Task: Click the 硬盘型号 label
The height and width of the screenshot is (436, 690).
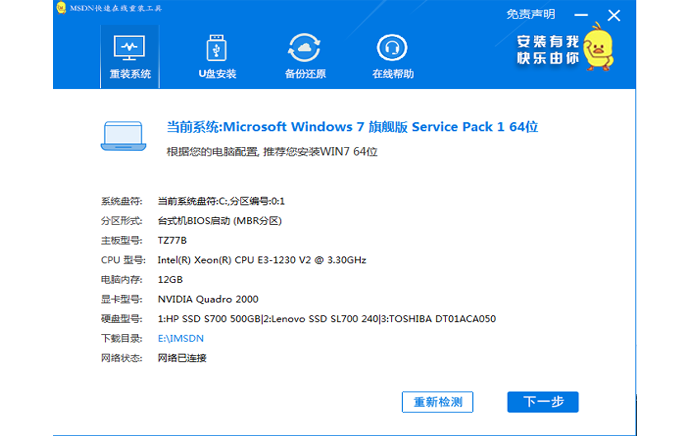Action: click(x=121, y=319)
